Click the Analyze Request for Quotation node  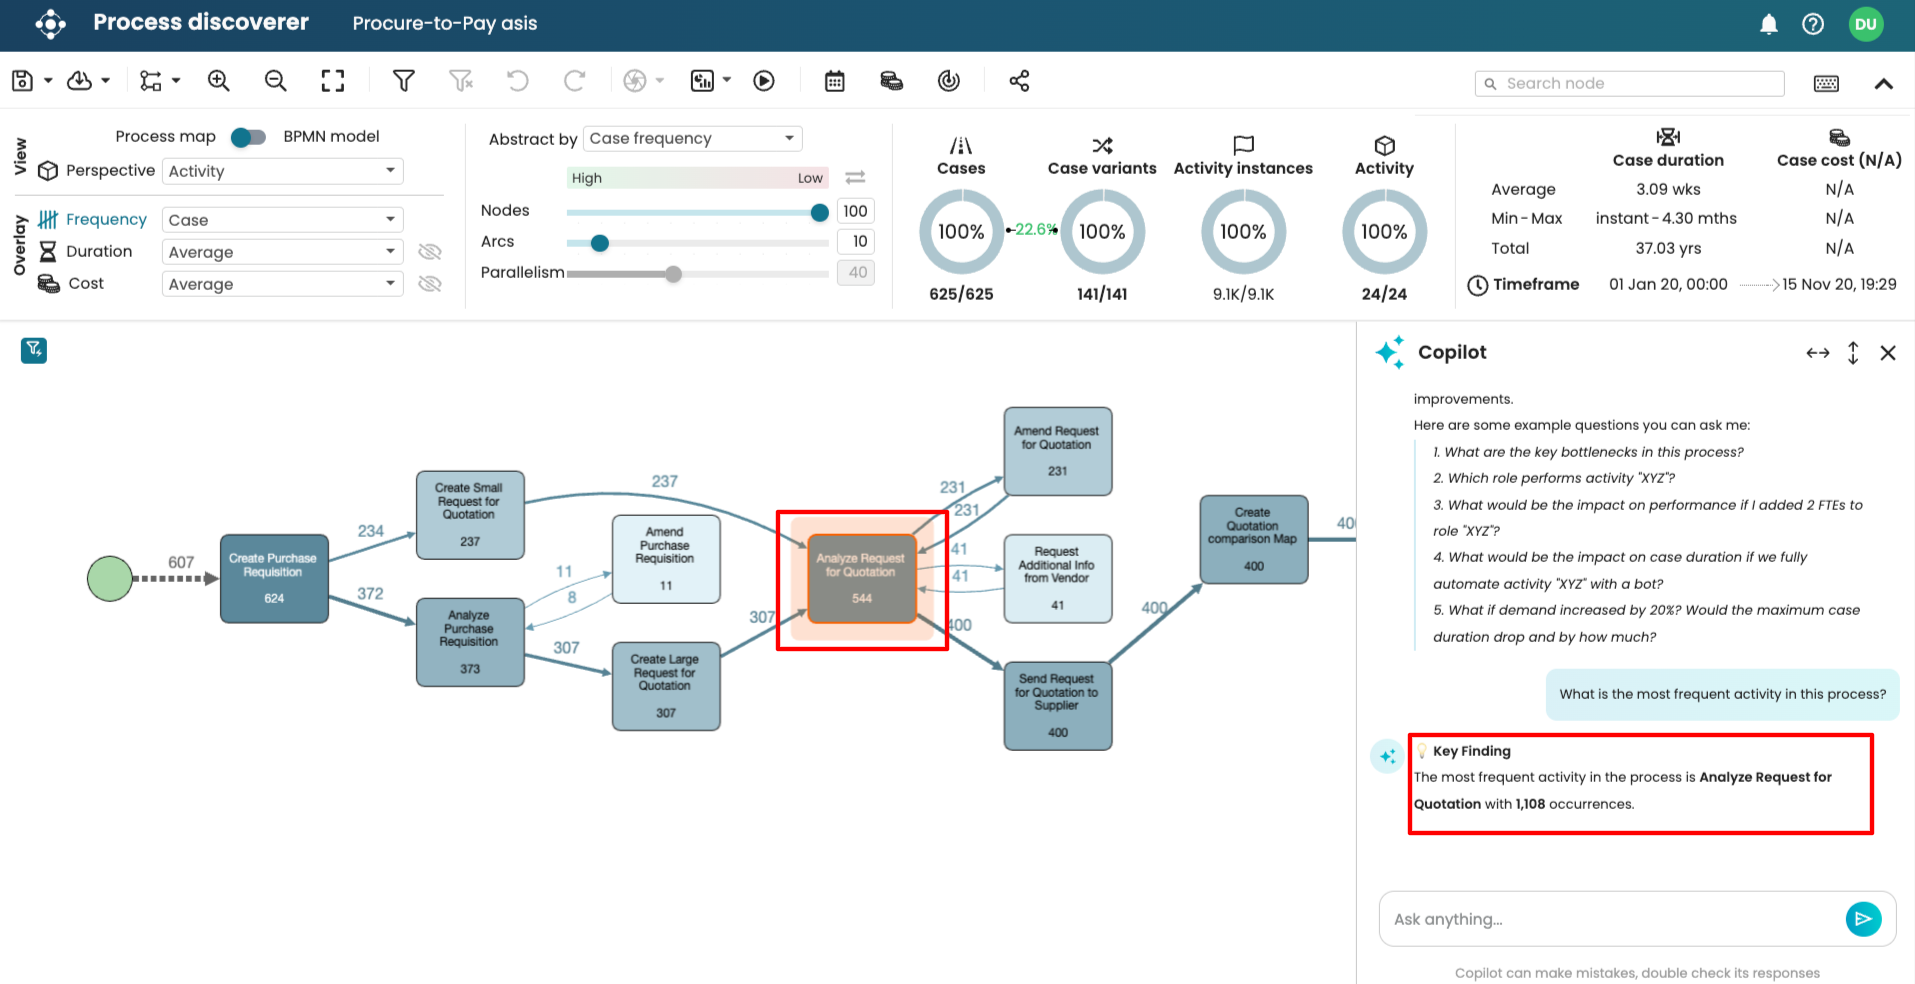pos(861,579)
